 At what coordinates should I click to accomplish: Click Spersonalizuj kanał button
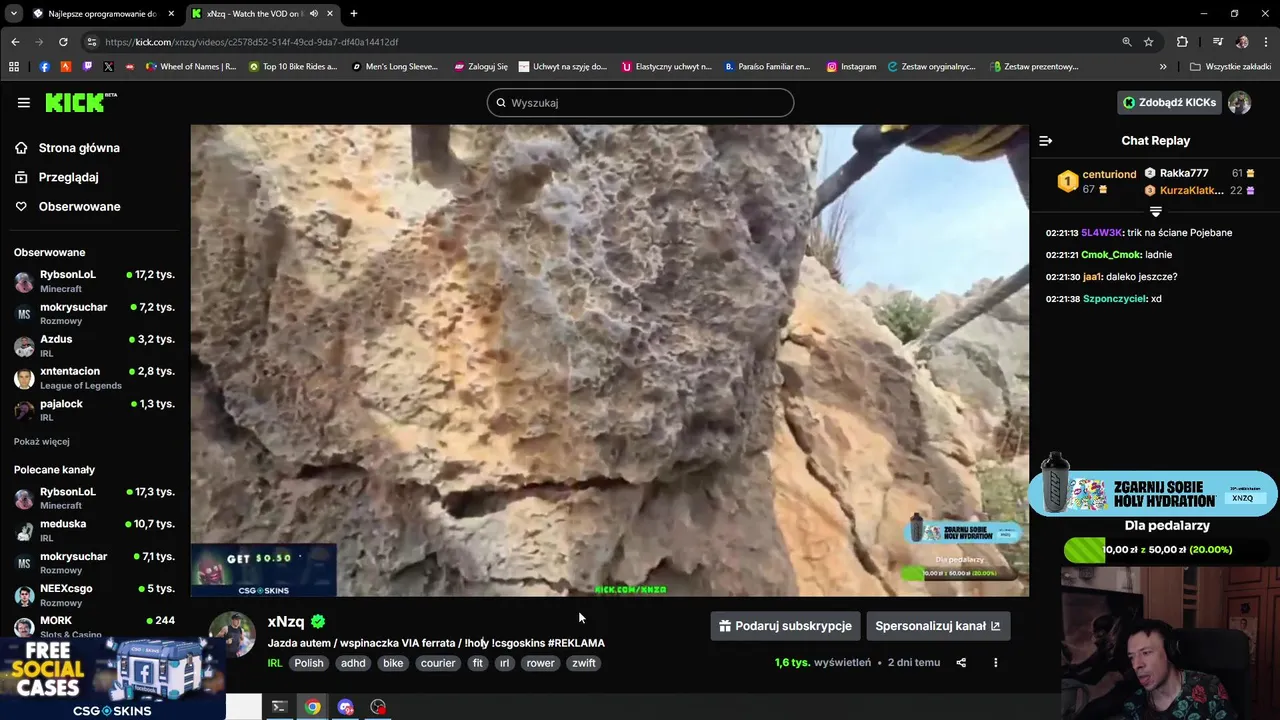tap(938, 626)
